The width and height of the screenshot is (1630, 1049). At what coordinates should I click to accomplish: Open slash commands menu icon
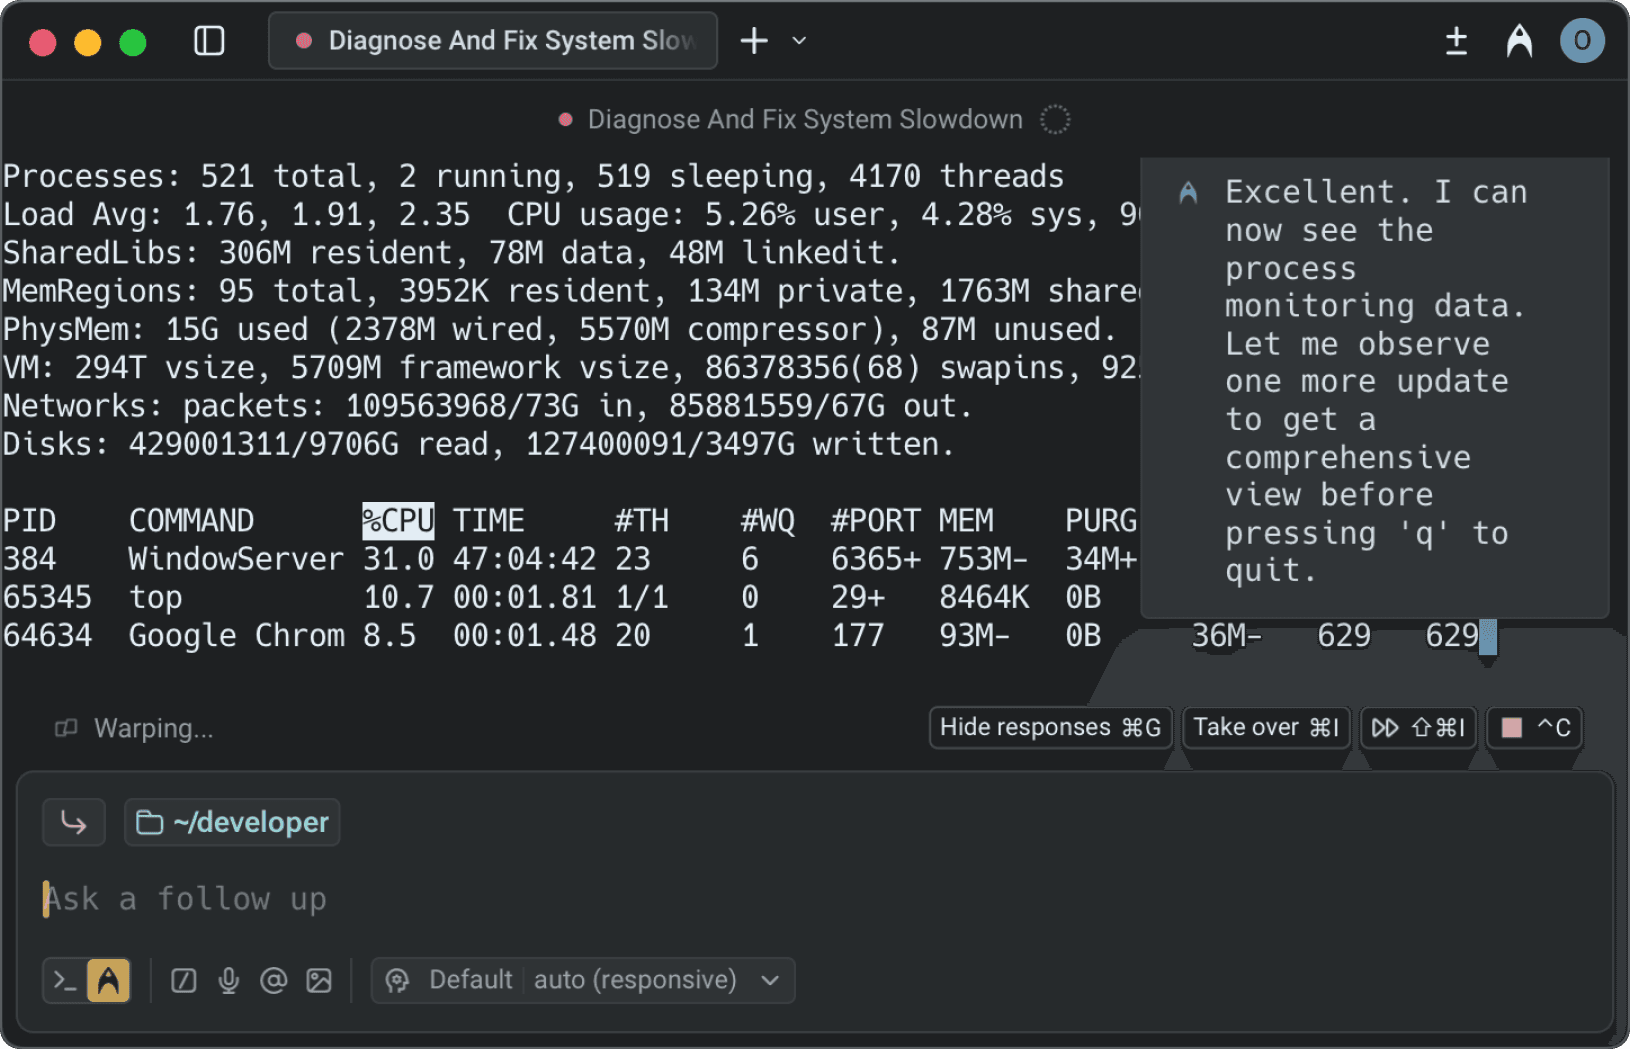pos(184,980)
